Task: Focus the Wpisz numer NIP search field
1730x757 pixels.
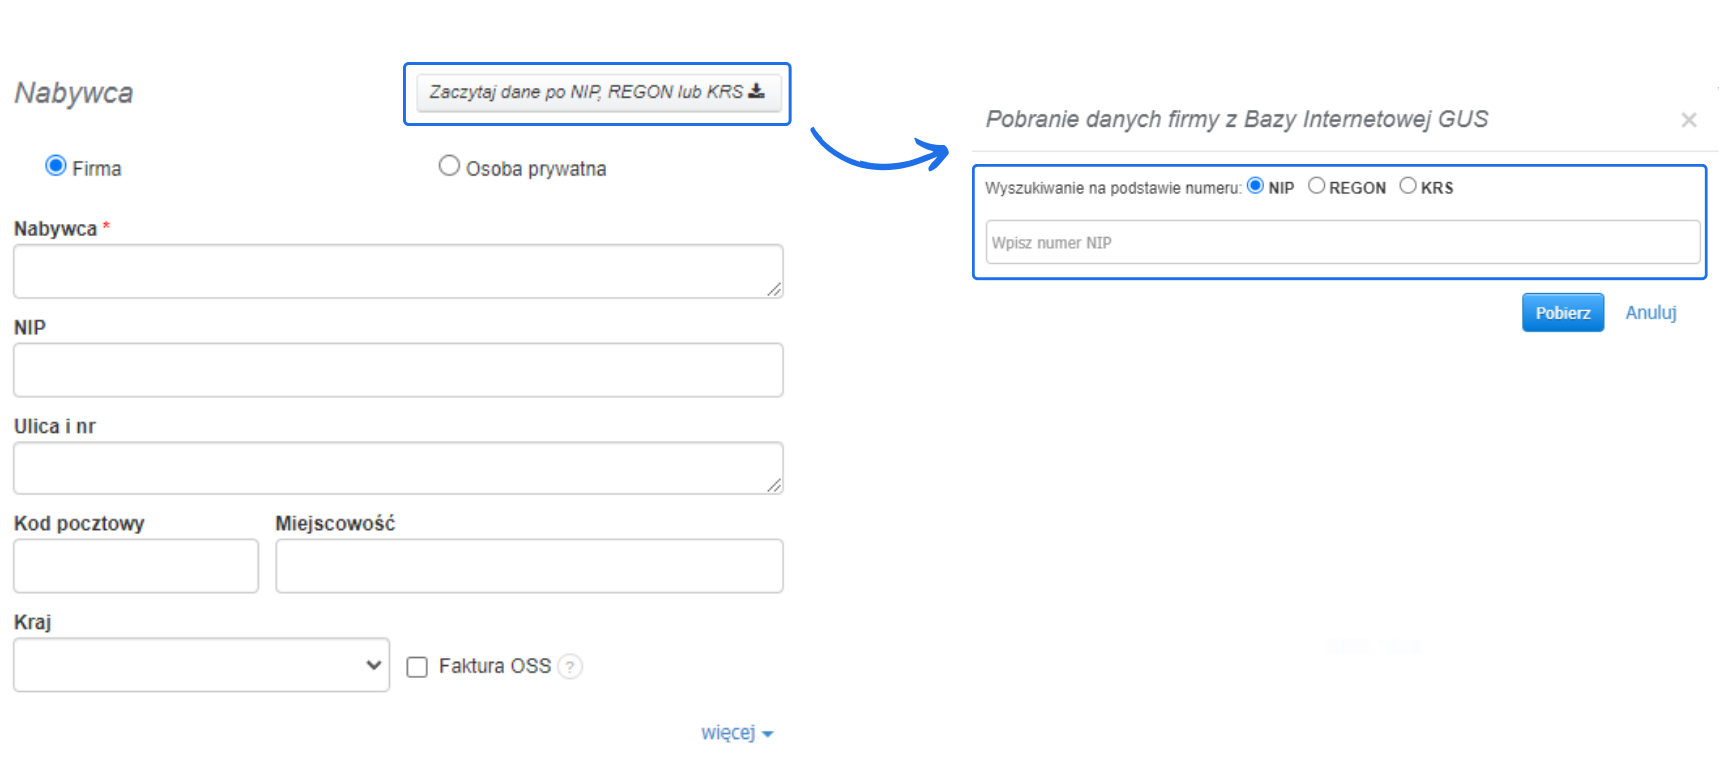Action: coord(1342,243)
